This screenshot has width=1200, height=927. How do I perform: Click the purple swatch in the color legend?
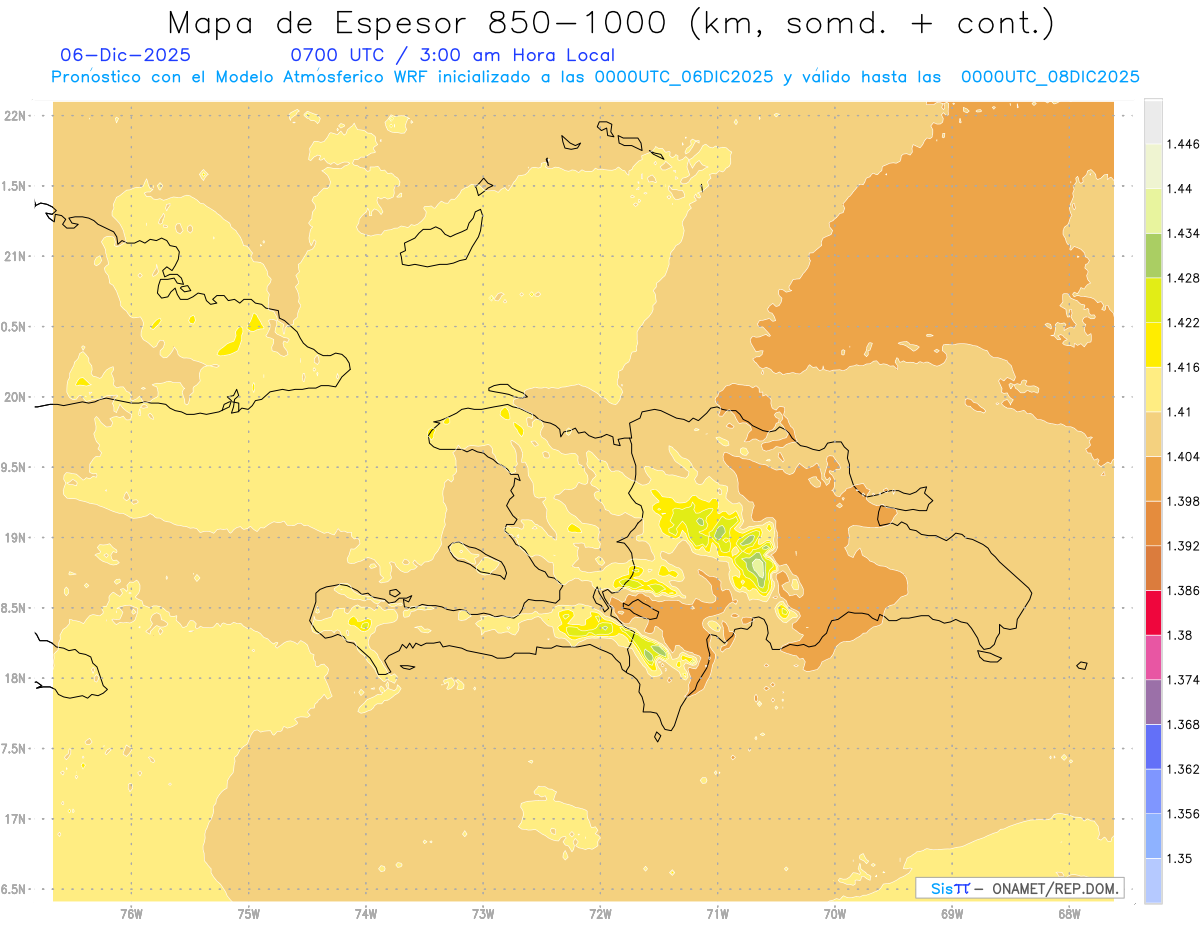tap(1153, 702)
